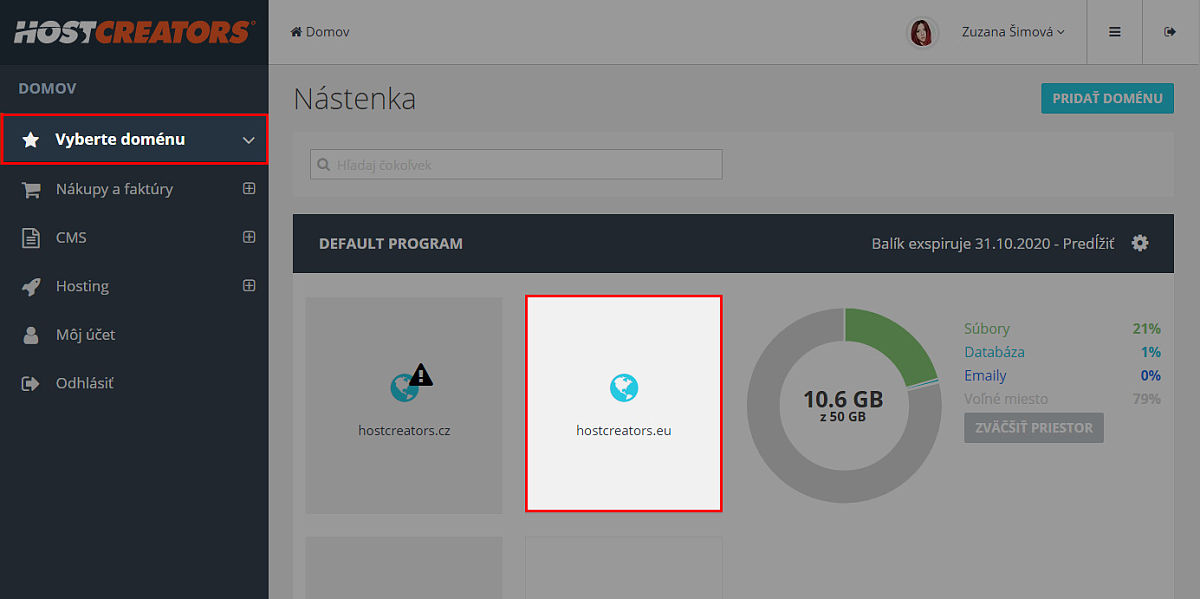This screenshot has height=599, width=1200.
Task: Expand the Vyberte doménu dropdown
Action: pos(249,140)
